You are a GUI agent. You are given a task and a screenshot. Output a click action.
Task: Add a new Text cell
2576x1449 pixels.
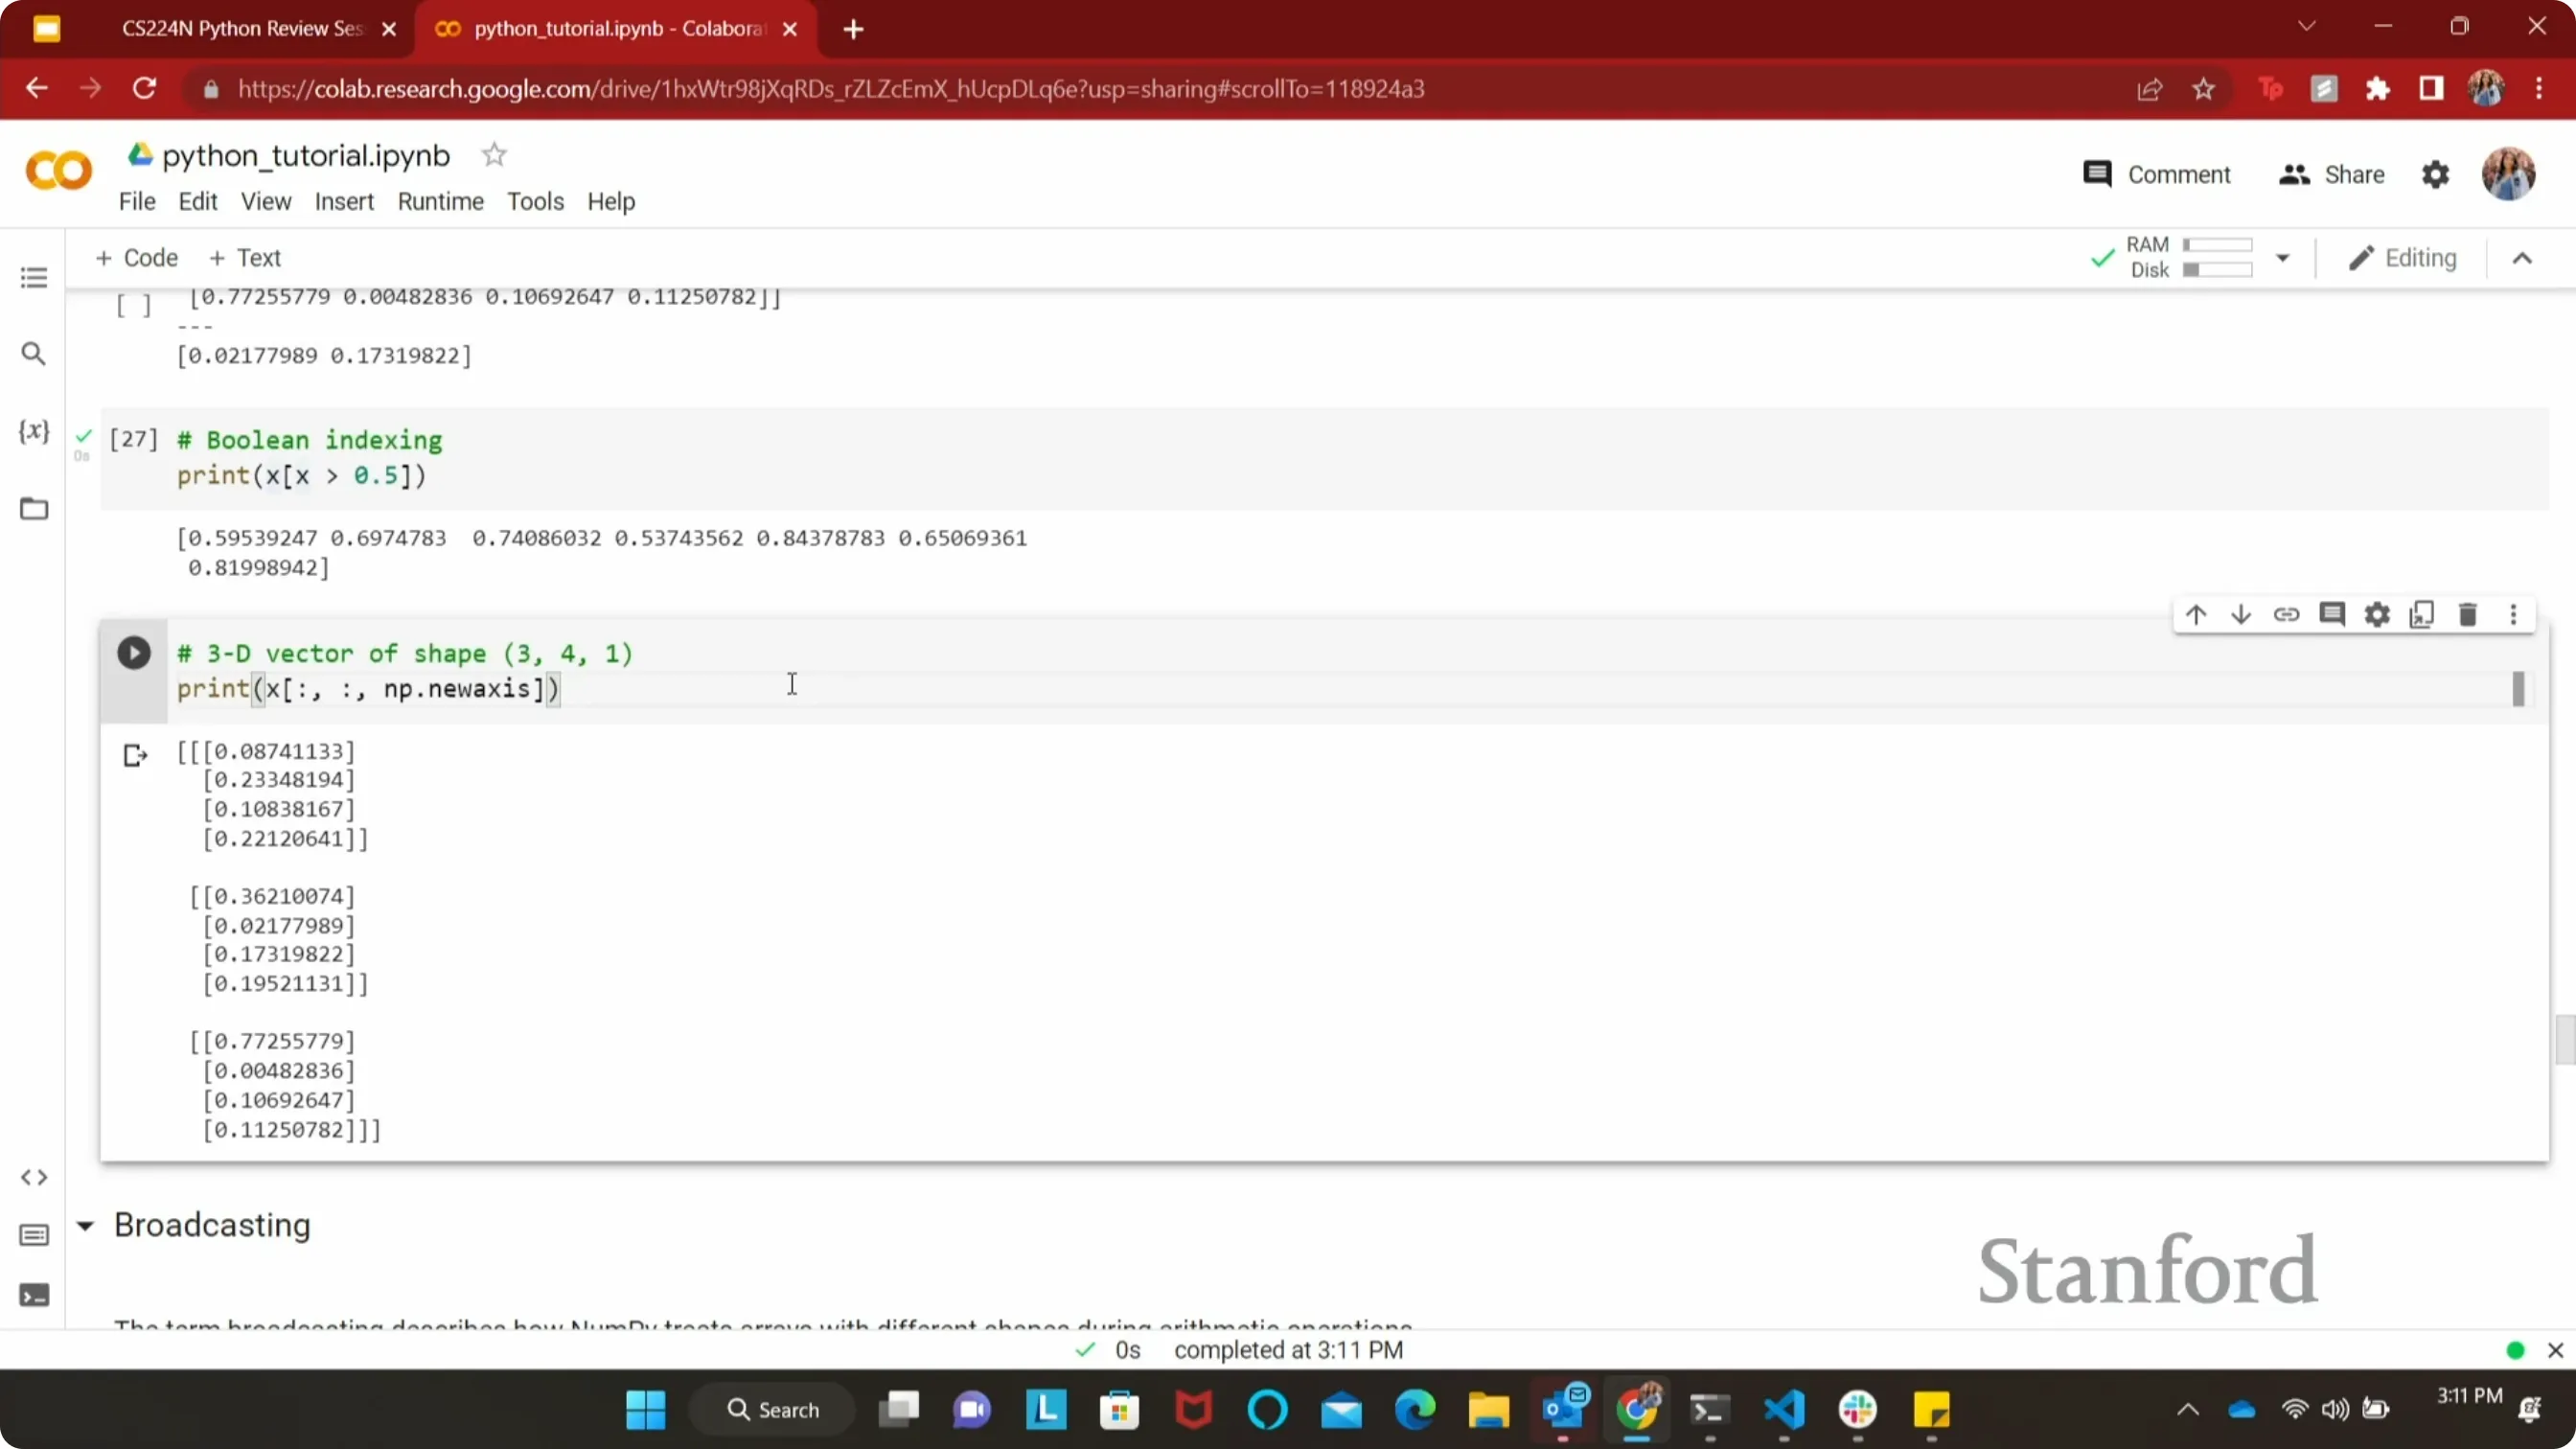245,258
